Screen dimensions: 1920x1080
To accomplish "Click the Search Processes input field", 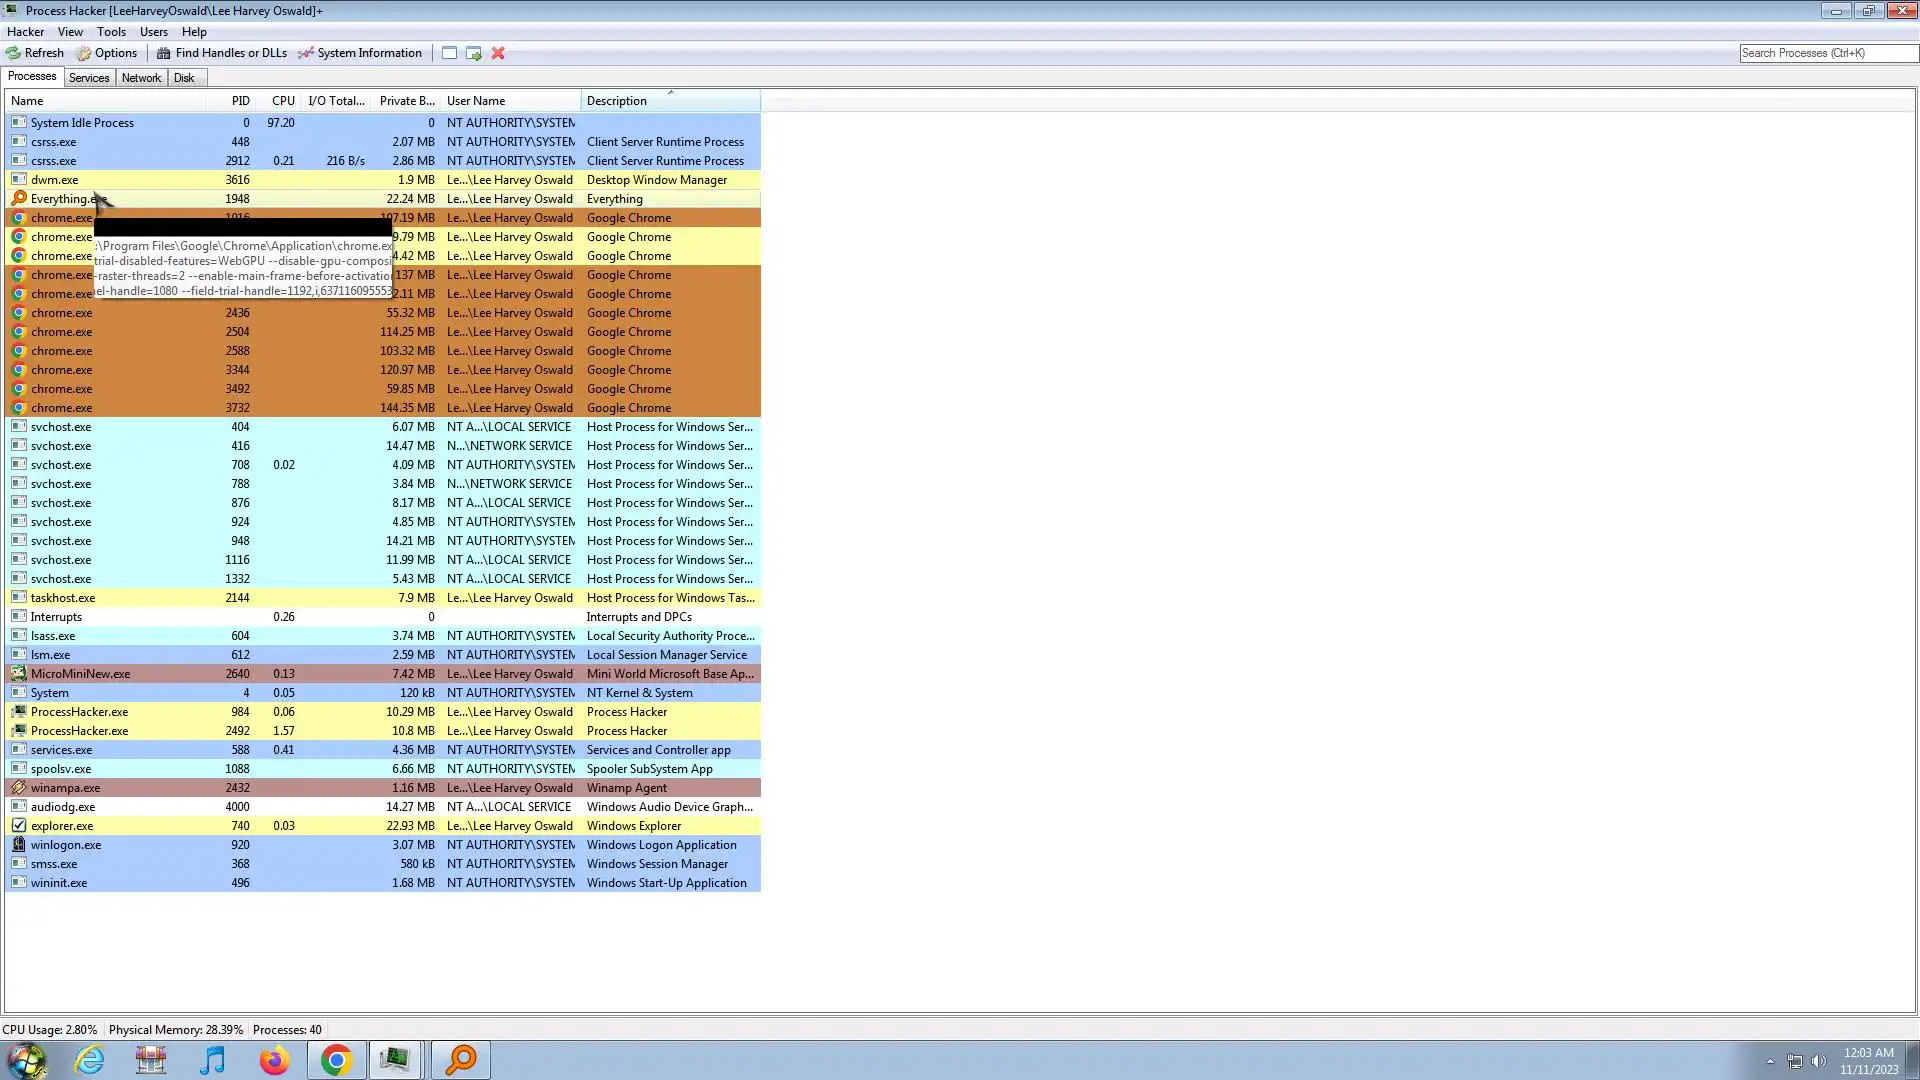I will click(1826, 53).
